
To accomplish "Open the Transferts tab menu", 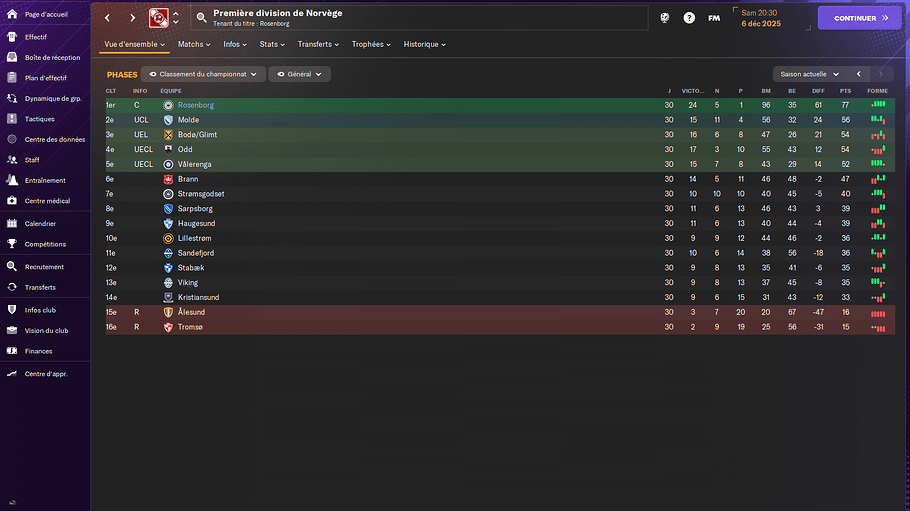I will coord(318,44).
